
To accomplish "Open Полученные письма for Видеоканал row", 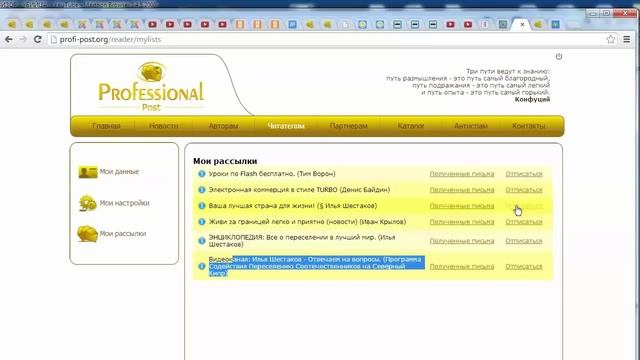I will pos(462,266).
